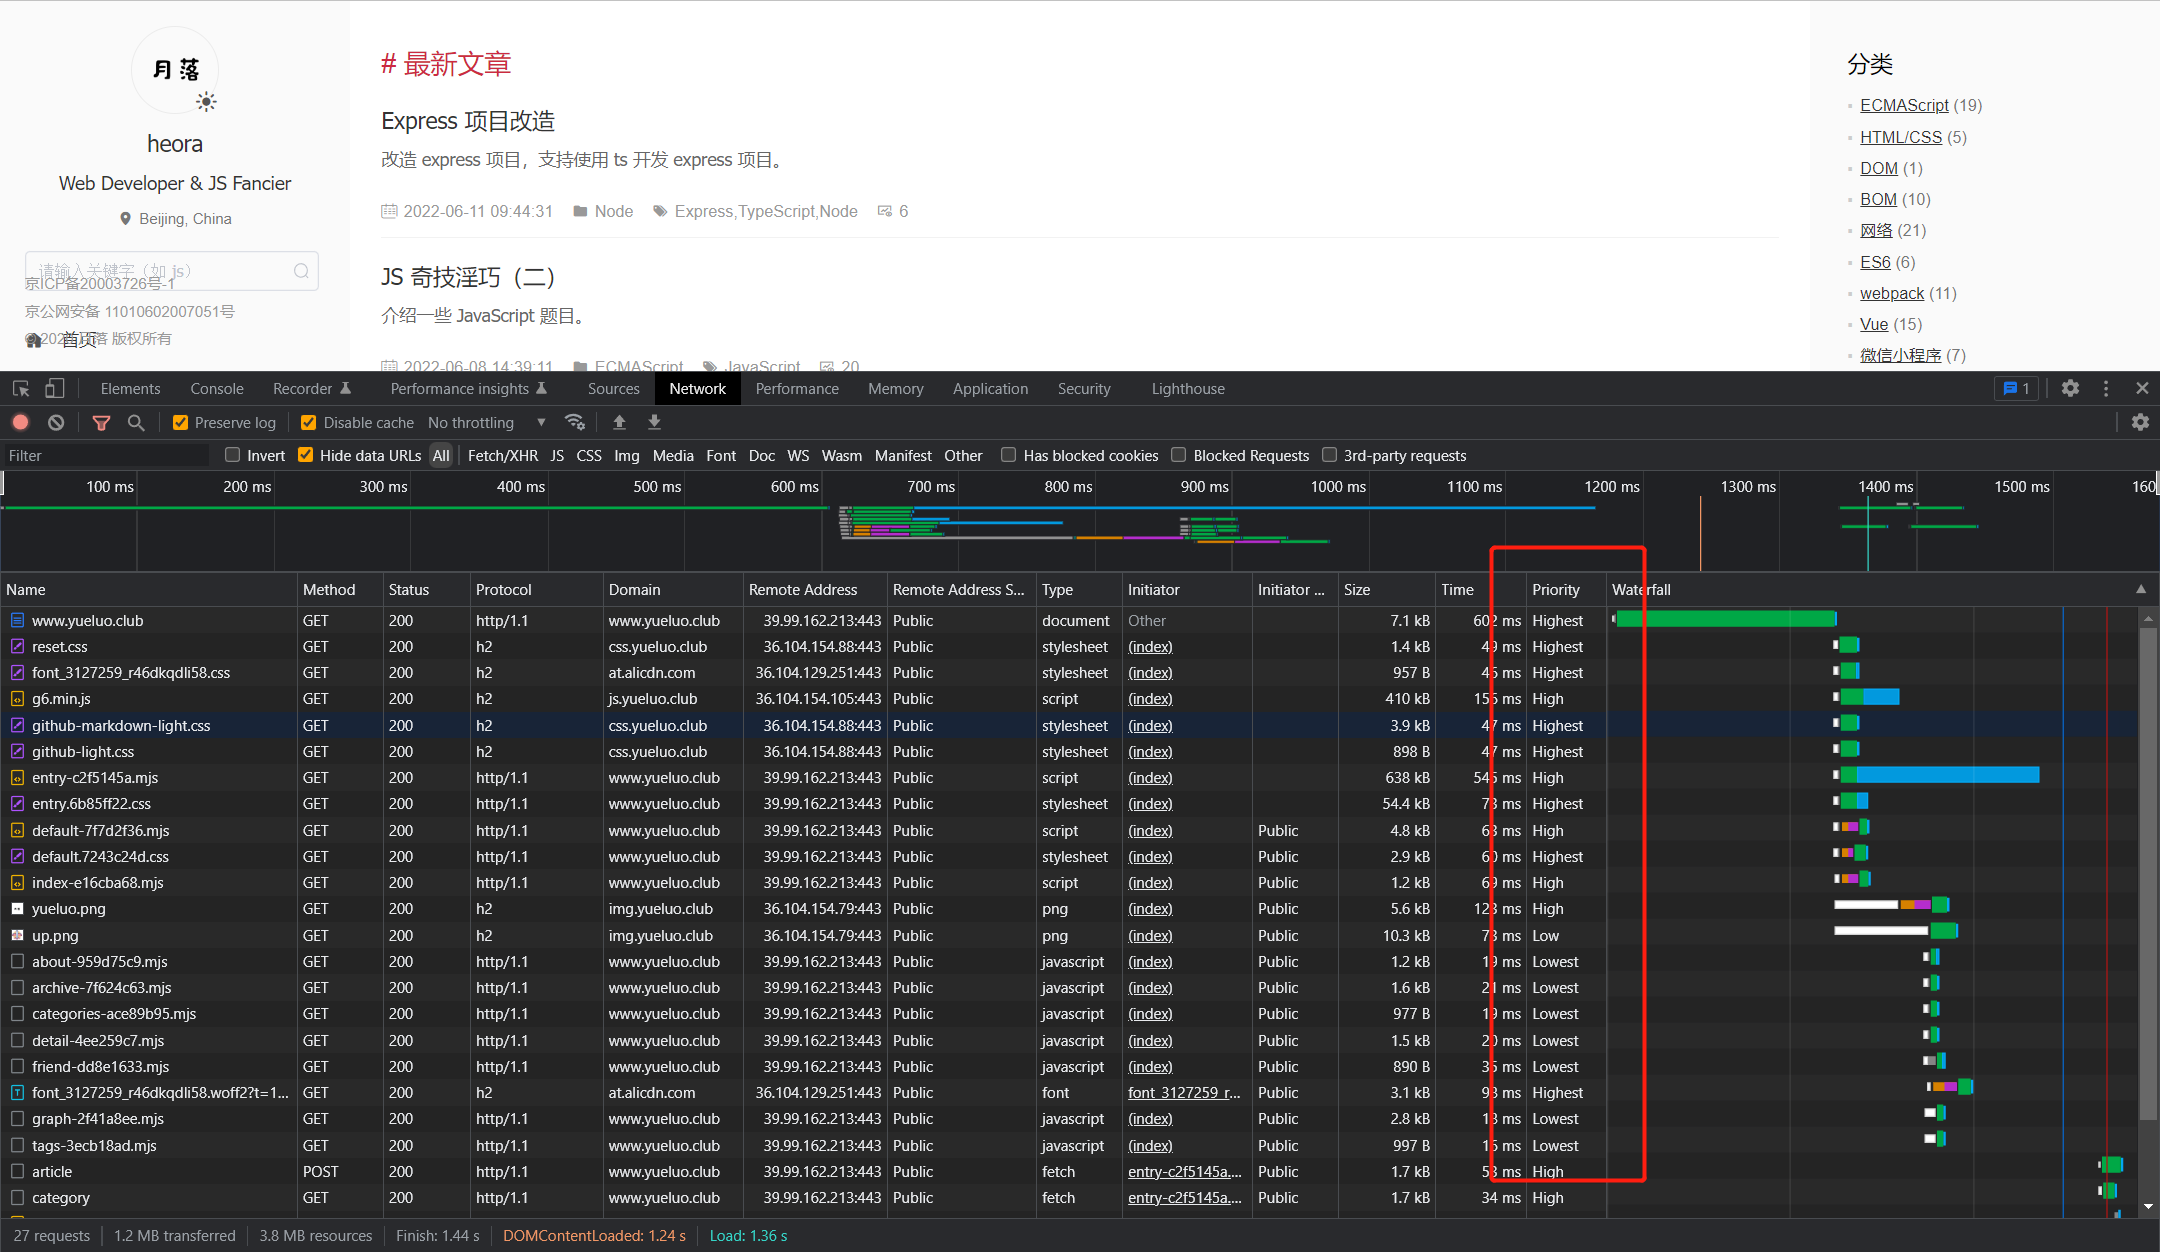Toggle the filter funnel icon

point(101,423)
